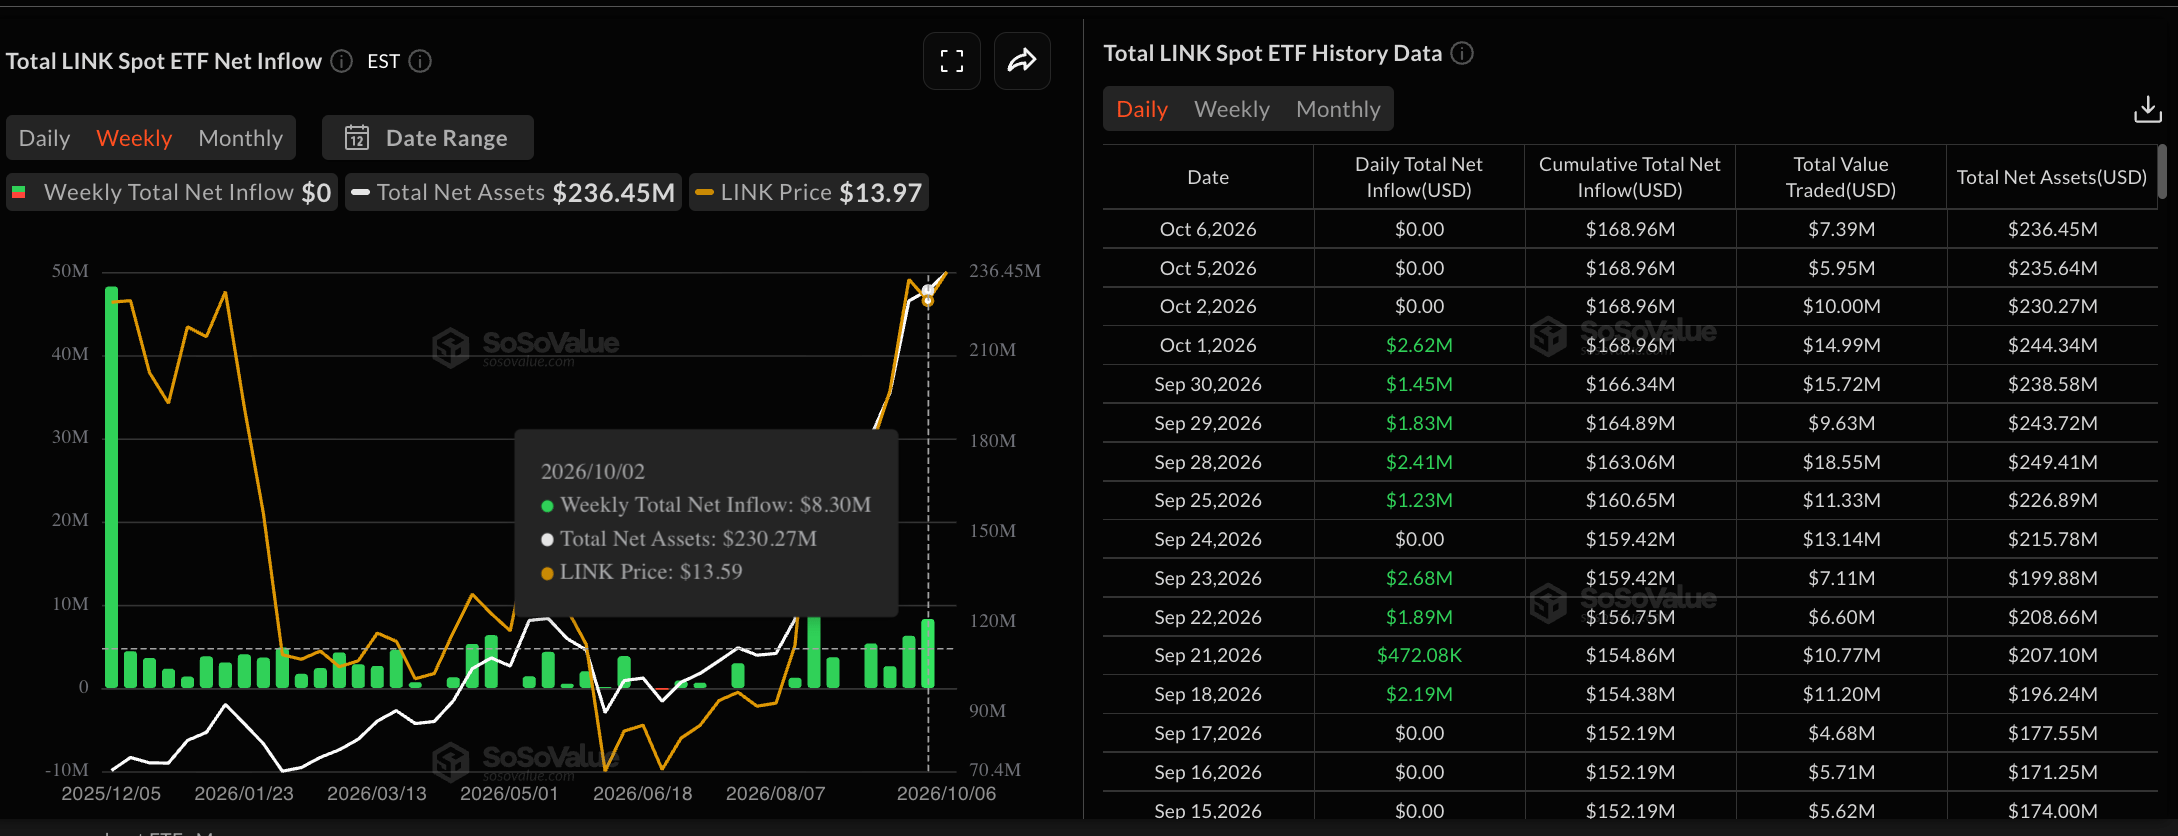Switch chart to Monthly view
The width and height of the screenshot is (2178, 836).
241,138
